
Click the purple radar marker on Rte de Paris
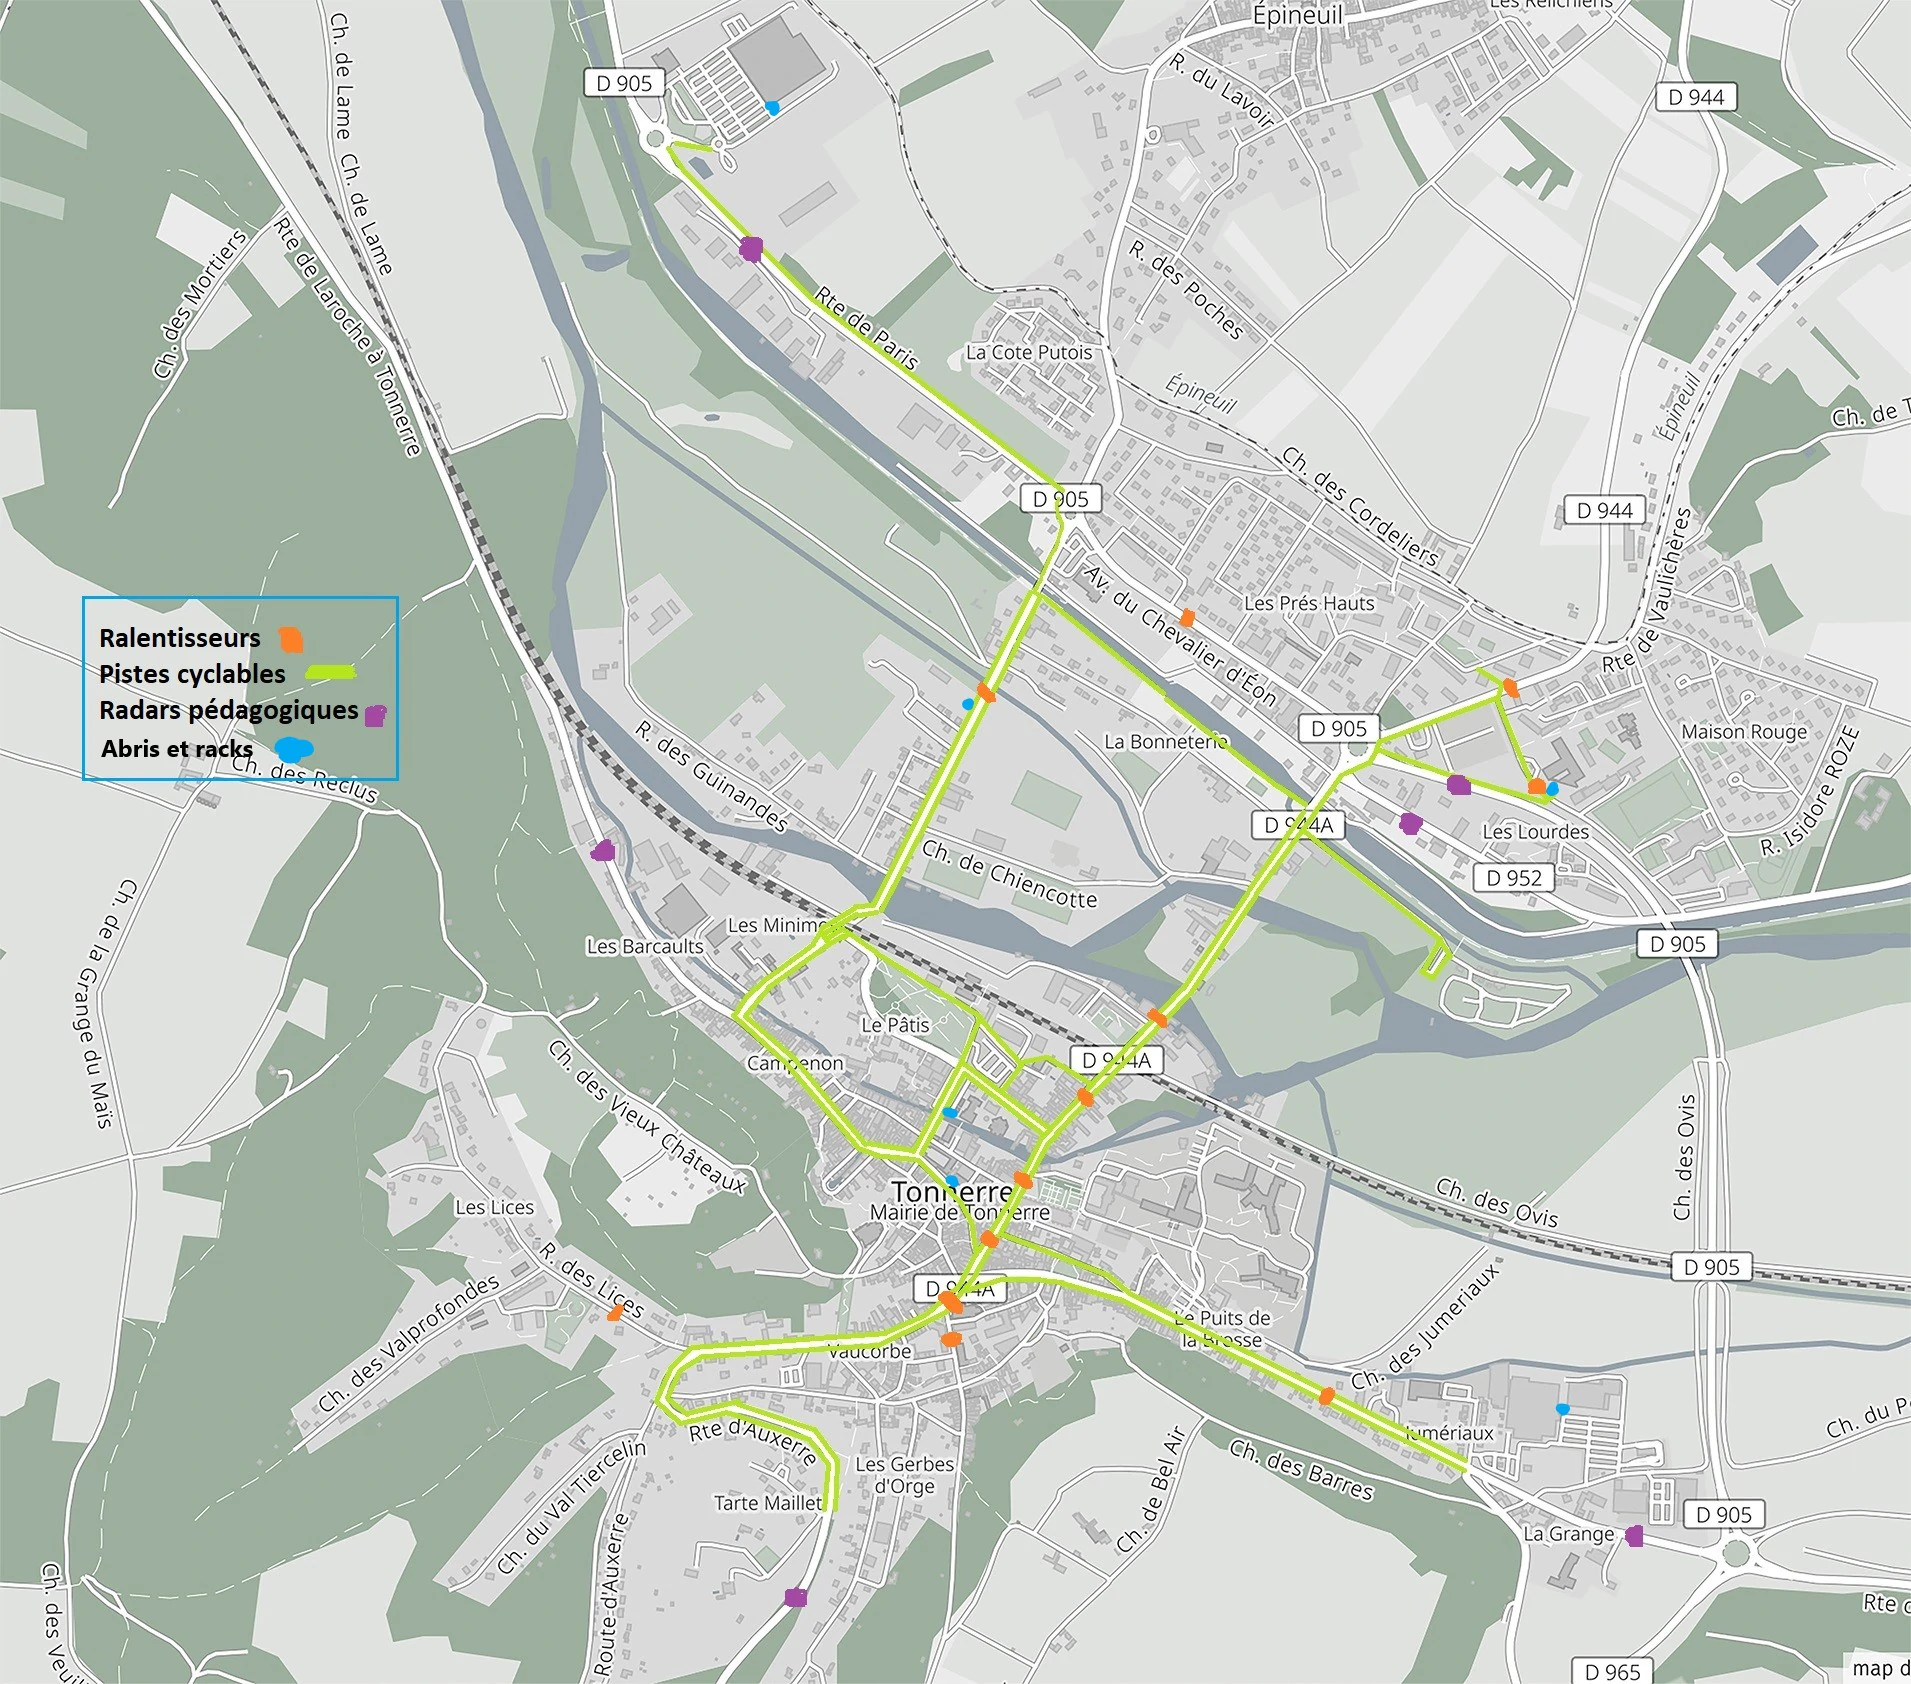tap(750, 249)
